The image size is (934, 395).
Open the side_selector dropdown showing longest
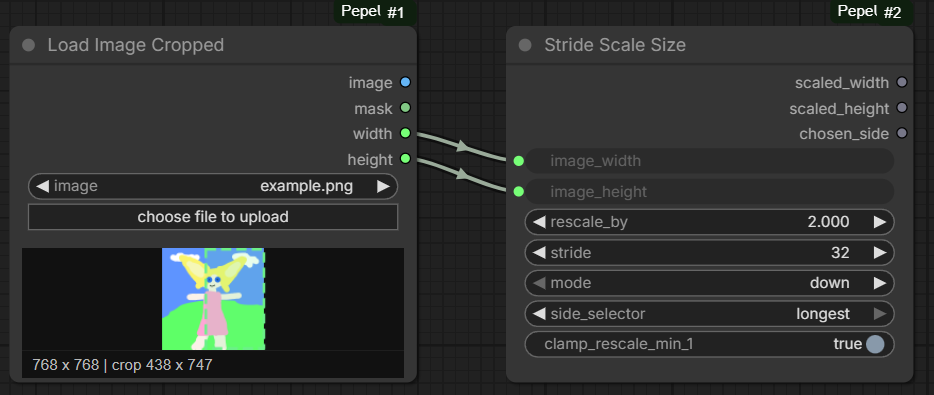(x=709, y=313)
